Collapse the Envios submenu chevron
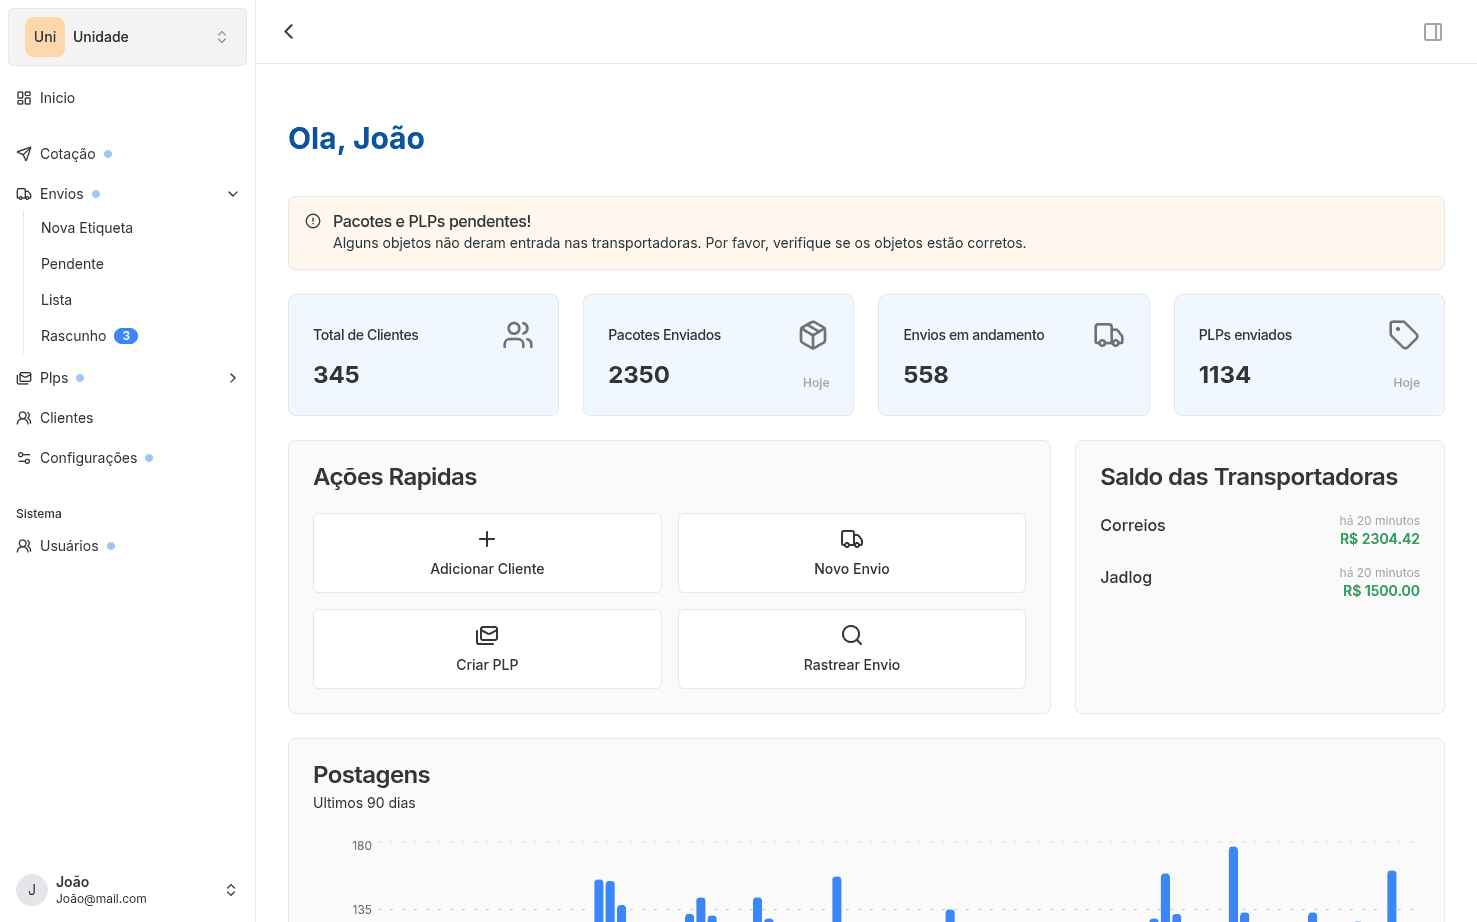The image size is (1477, 922). click(233, 193)
